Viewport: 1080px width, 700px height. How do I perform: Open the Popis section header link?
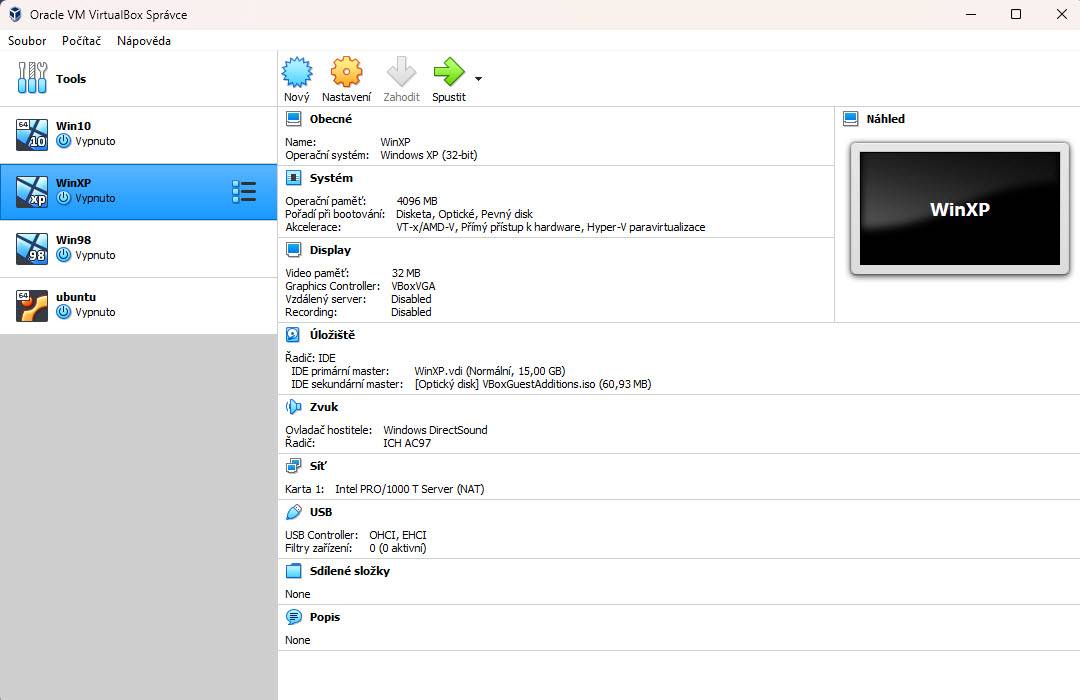pos(325,617)
